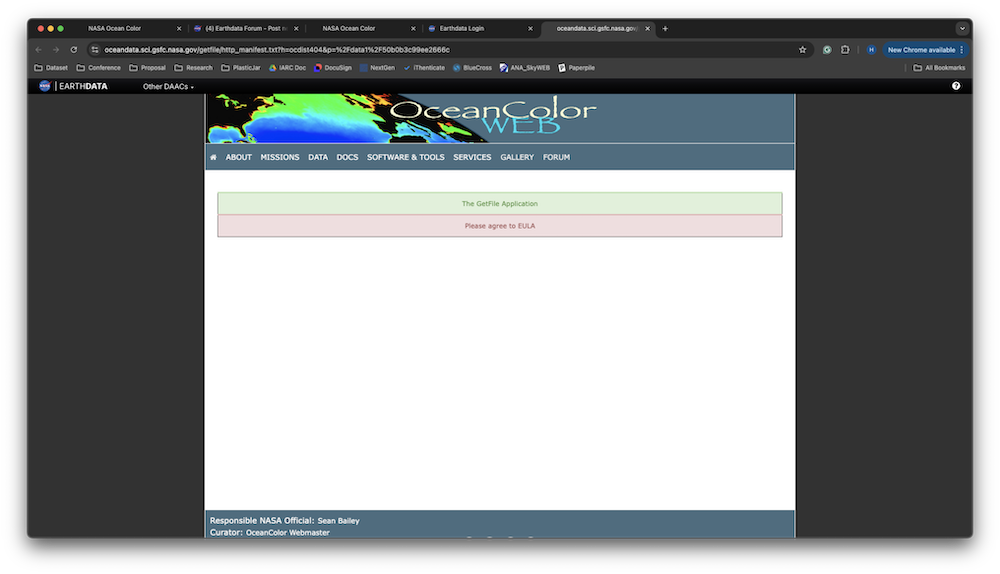Image resolution: width=1000 pixels, height=574 pixels.
Task: Switch to the first NASA Ocean Color tab
Action: coord(114,29)
